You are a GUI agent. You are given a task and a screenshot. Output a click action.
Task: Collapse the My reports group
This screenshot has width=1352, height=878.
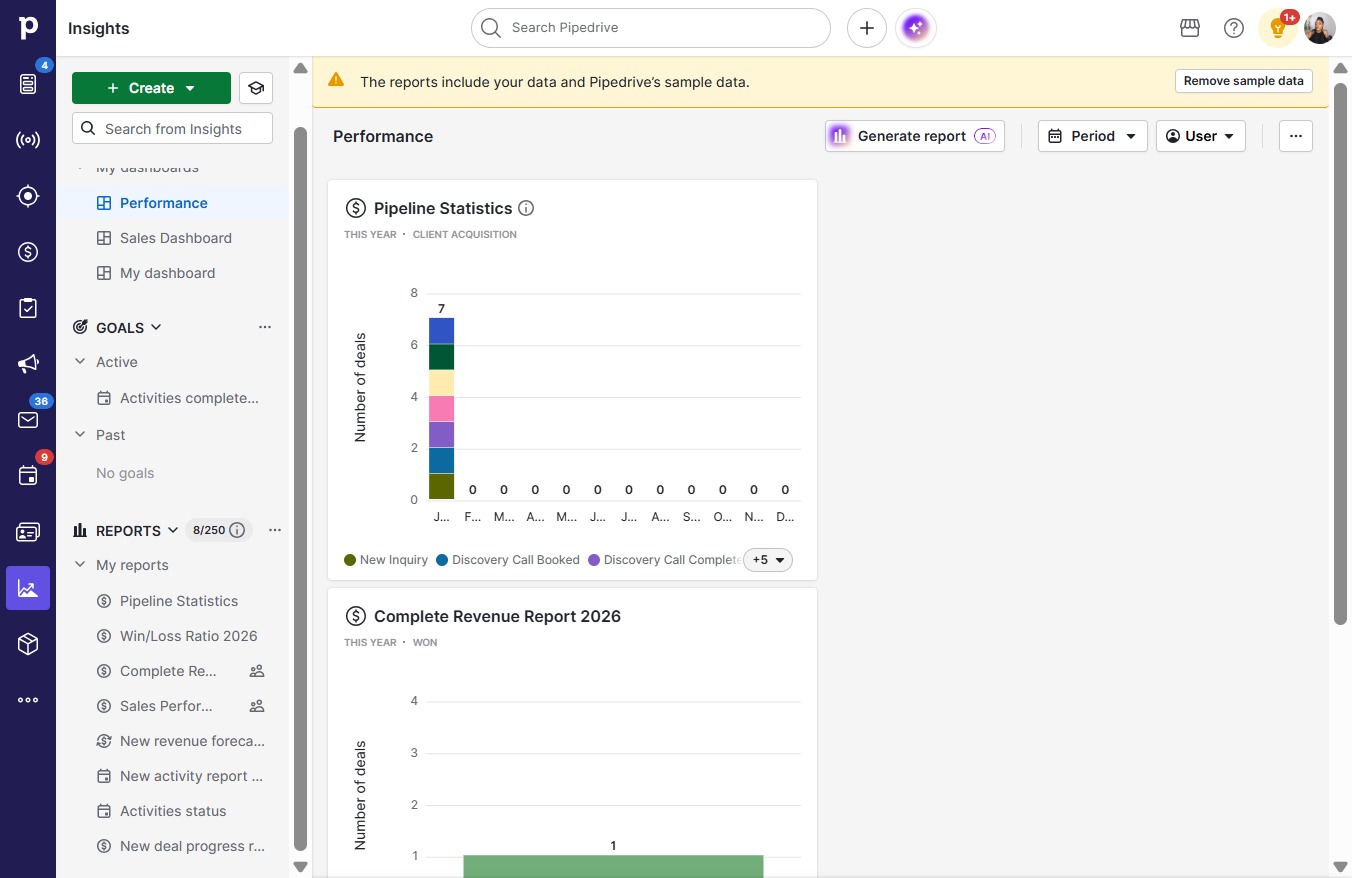pyautogui.click(x=80, y=565)
